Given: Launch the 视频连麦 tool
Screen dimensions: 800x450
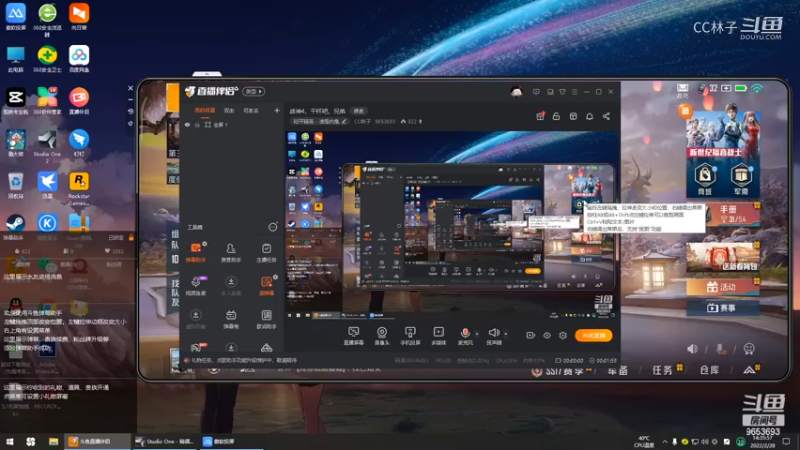Looking at the screenshot, I should pyautogui.click(x=196, y=286).
